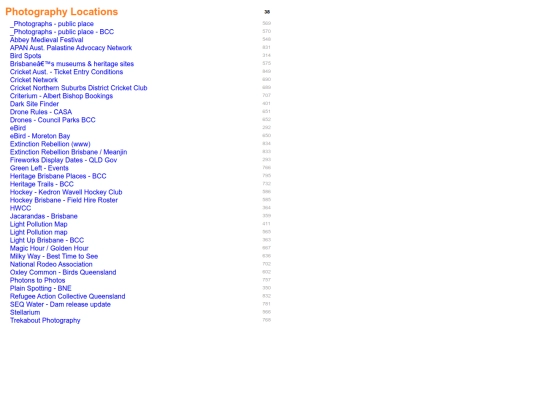Click the number next to Bird Spots
540x405 pixels.
(267, 55)
